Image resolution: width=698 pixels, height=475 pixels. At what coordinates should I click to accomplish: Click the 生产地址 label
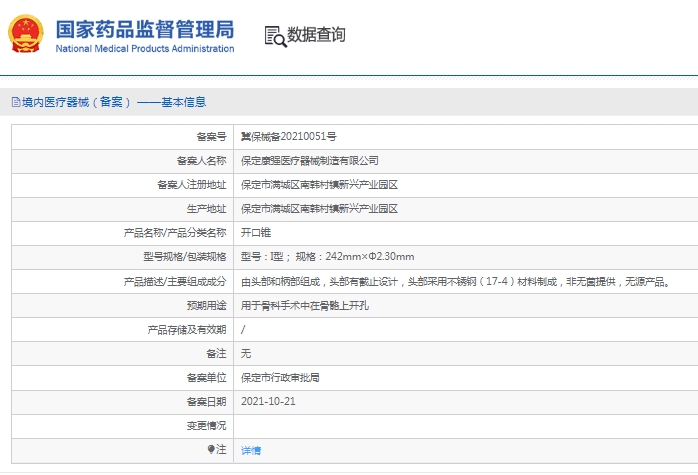(207, 209)
